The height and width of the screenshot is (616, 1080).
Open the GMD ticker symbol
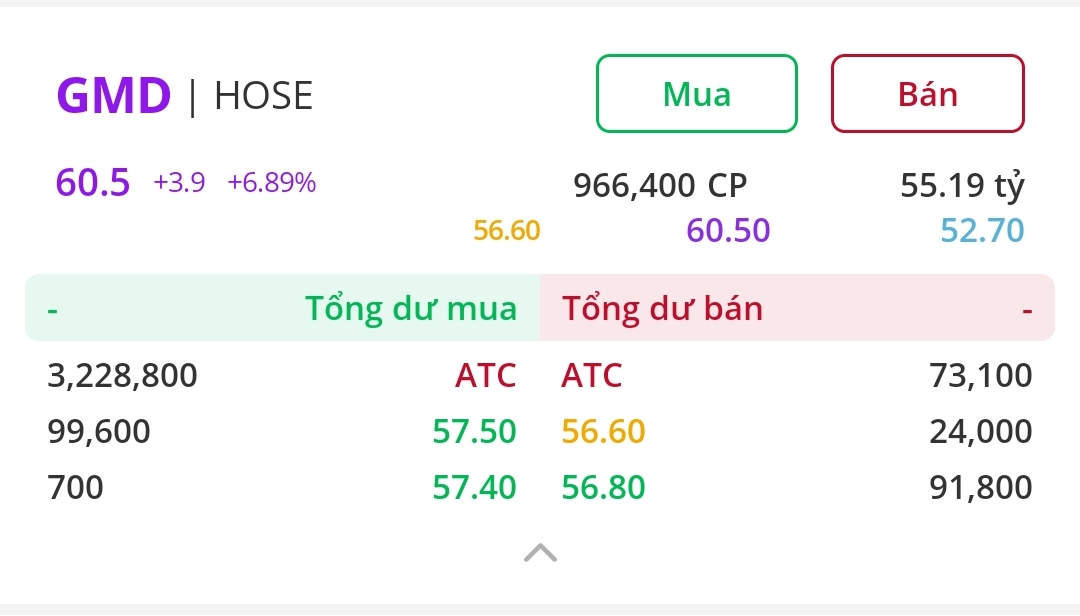coord(114,96)
